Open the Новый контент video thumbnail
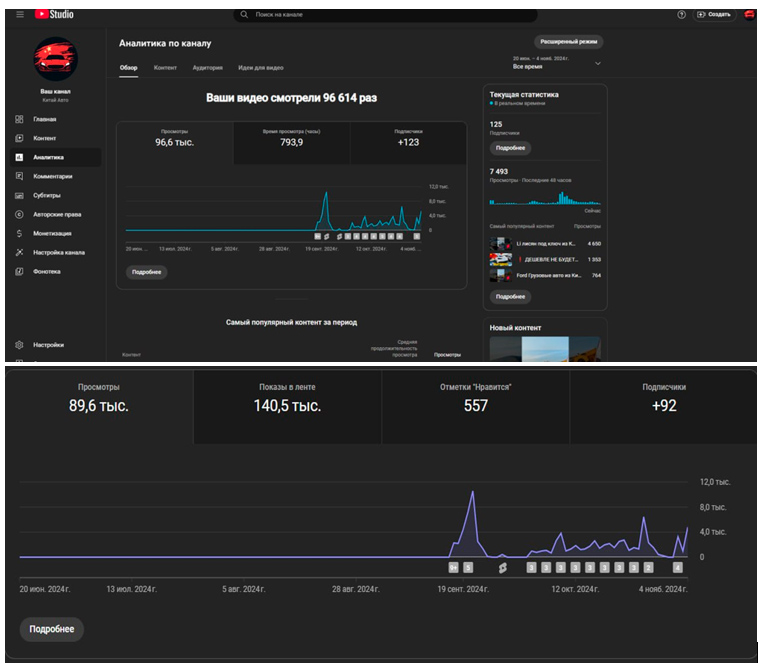 [x=545, y=349]
